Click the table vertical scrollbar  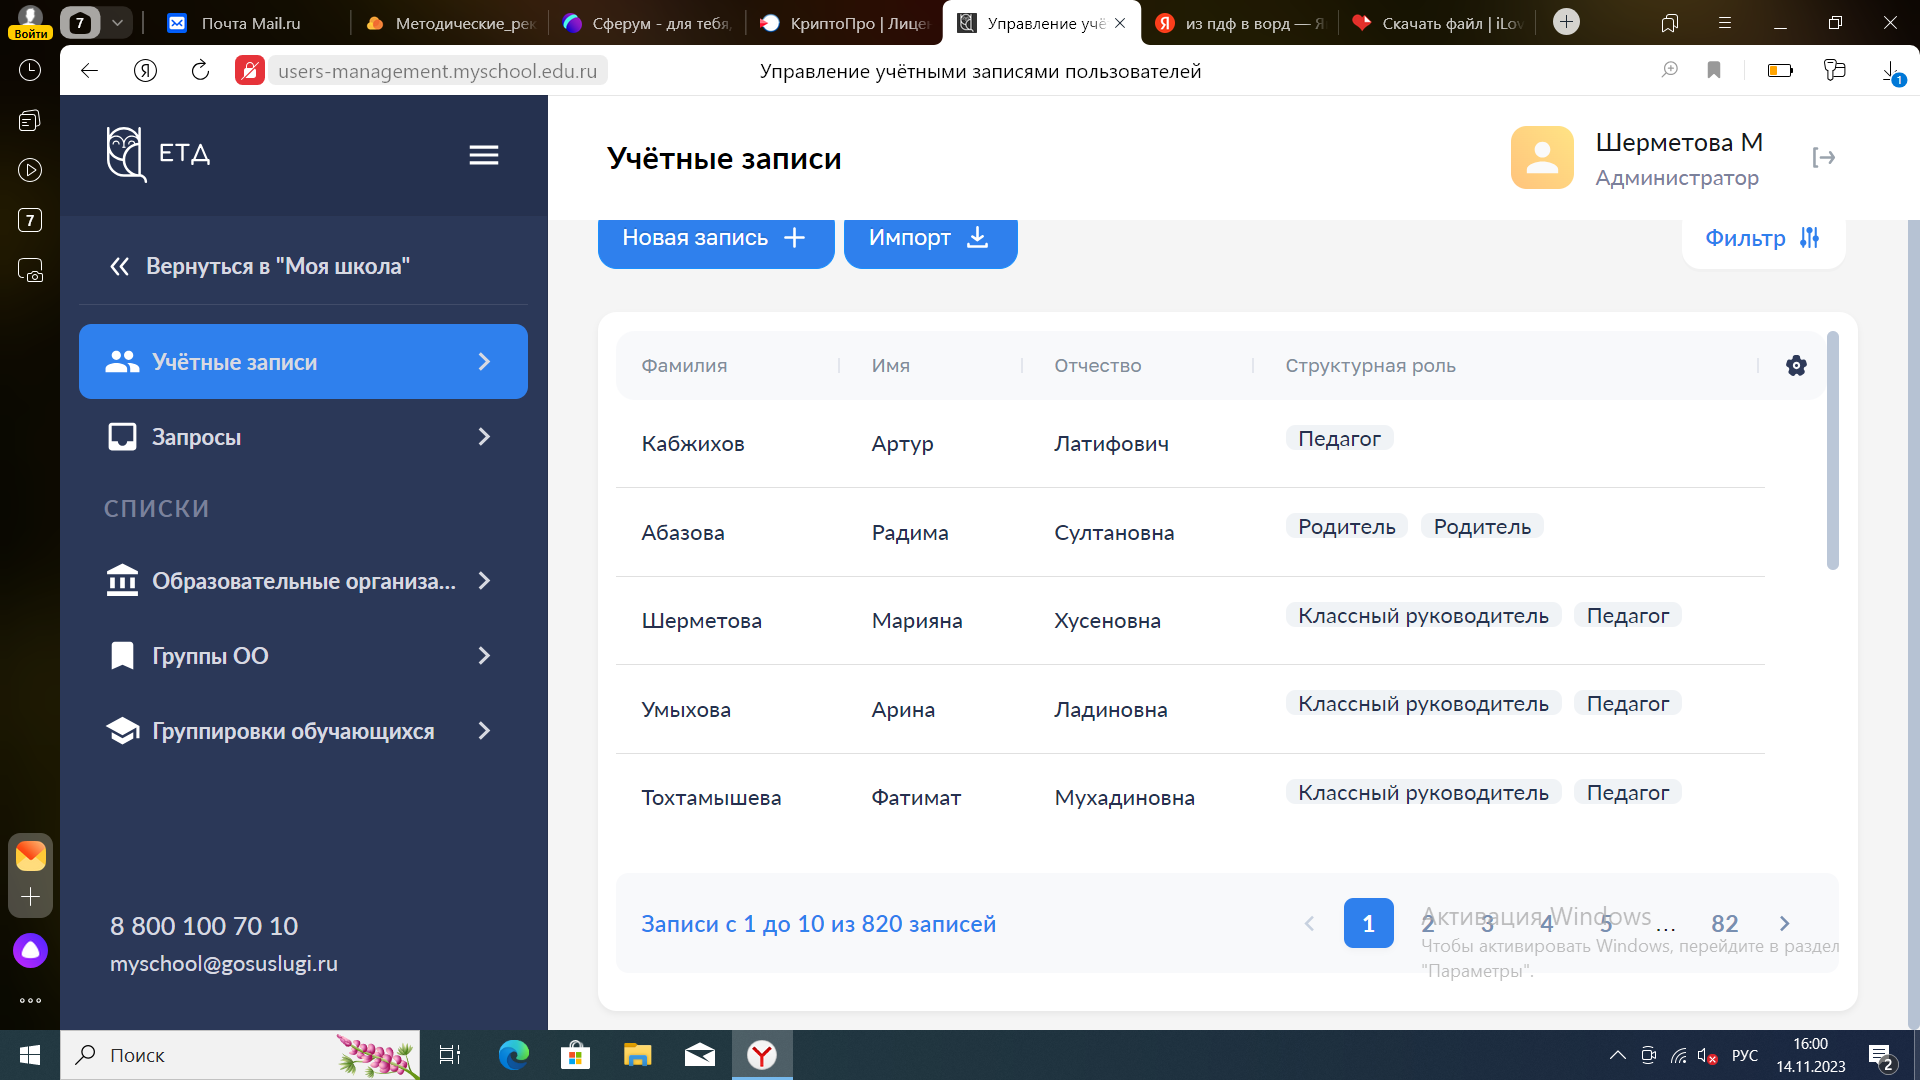coord(1832,450)
